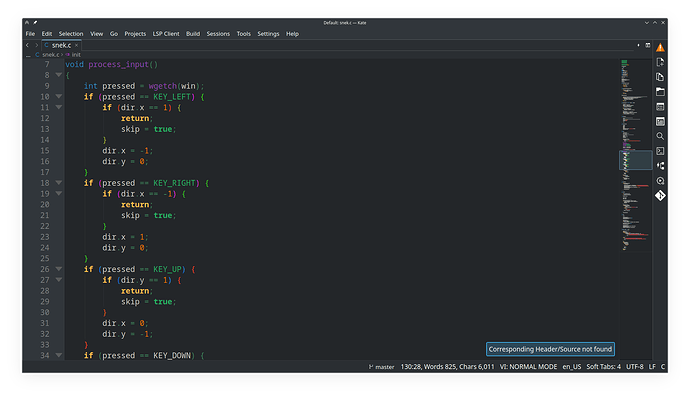Open the LF line ending selector
Viewport: 690px width, 398px height.
tap(652, 367)
